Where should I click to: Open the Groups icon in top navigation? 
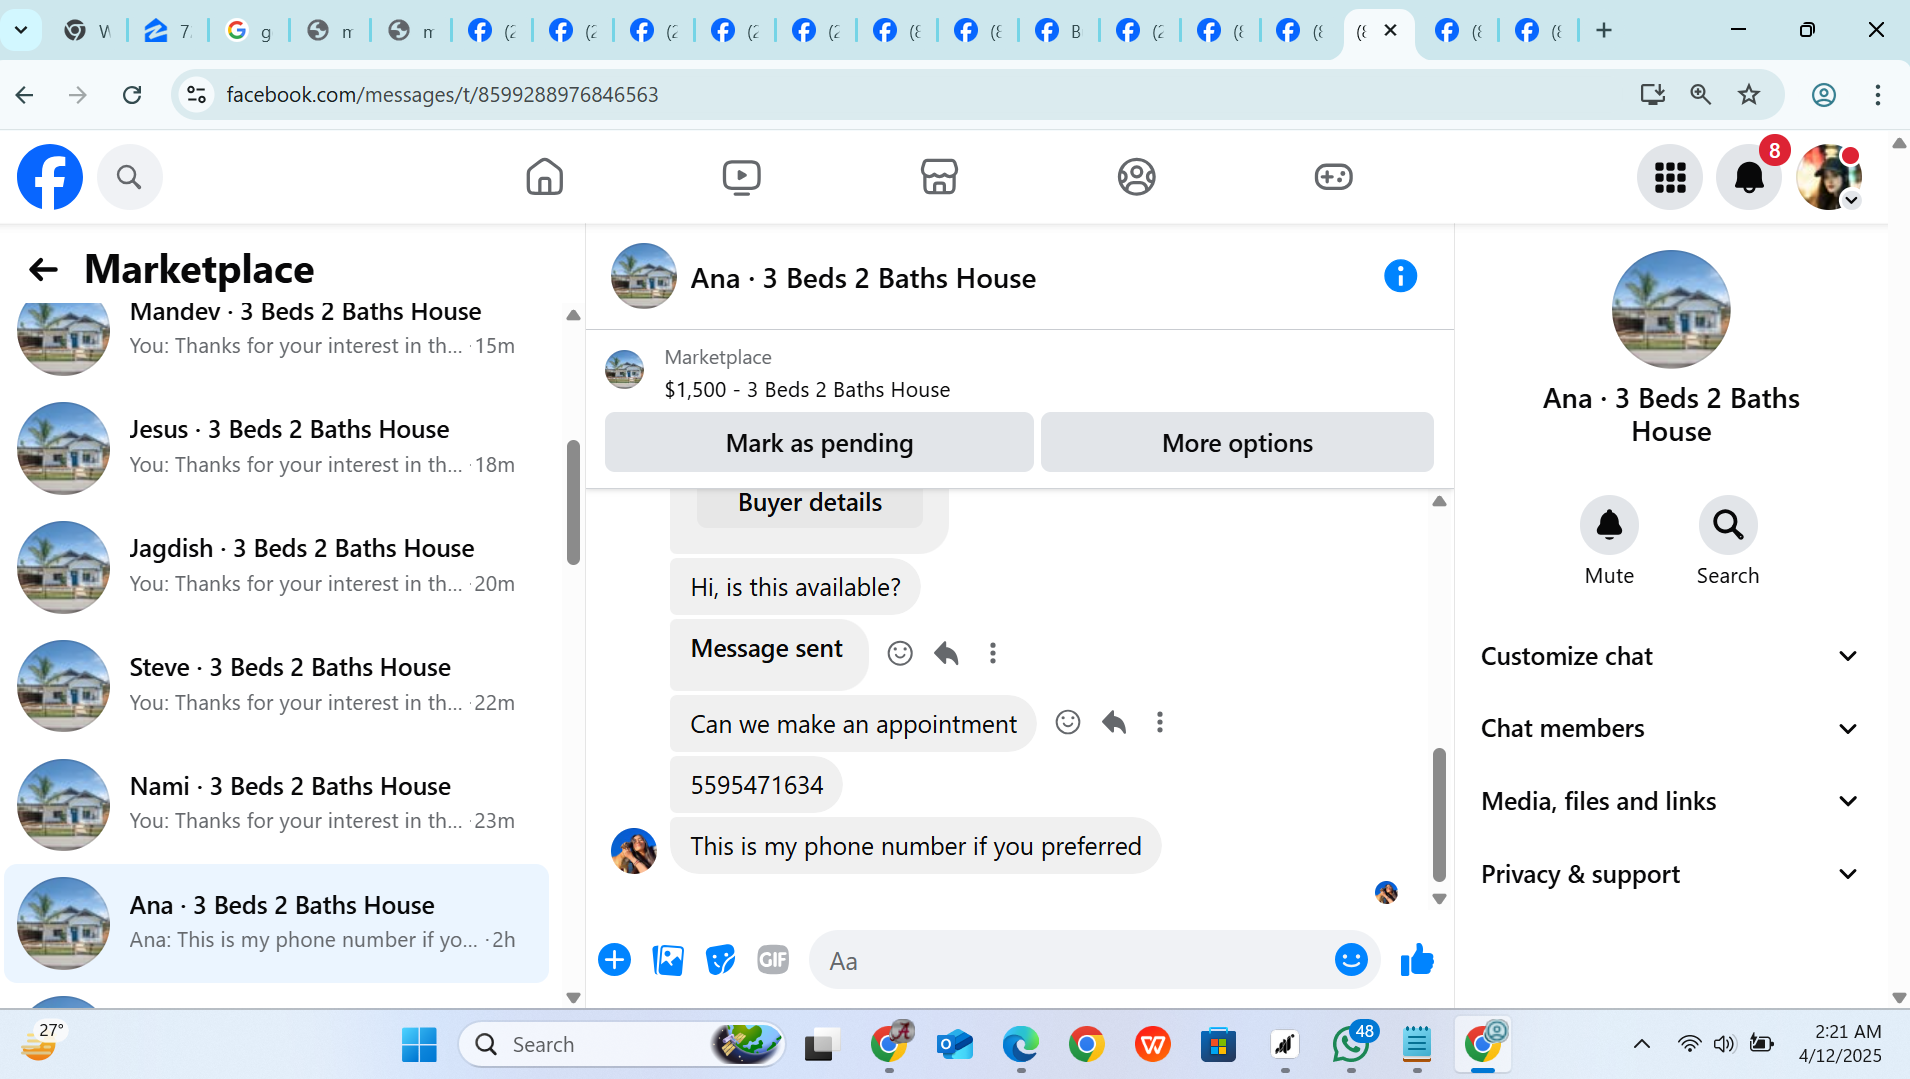coord(1136,177)
